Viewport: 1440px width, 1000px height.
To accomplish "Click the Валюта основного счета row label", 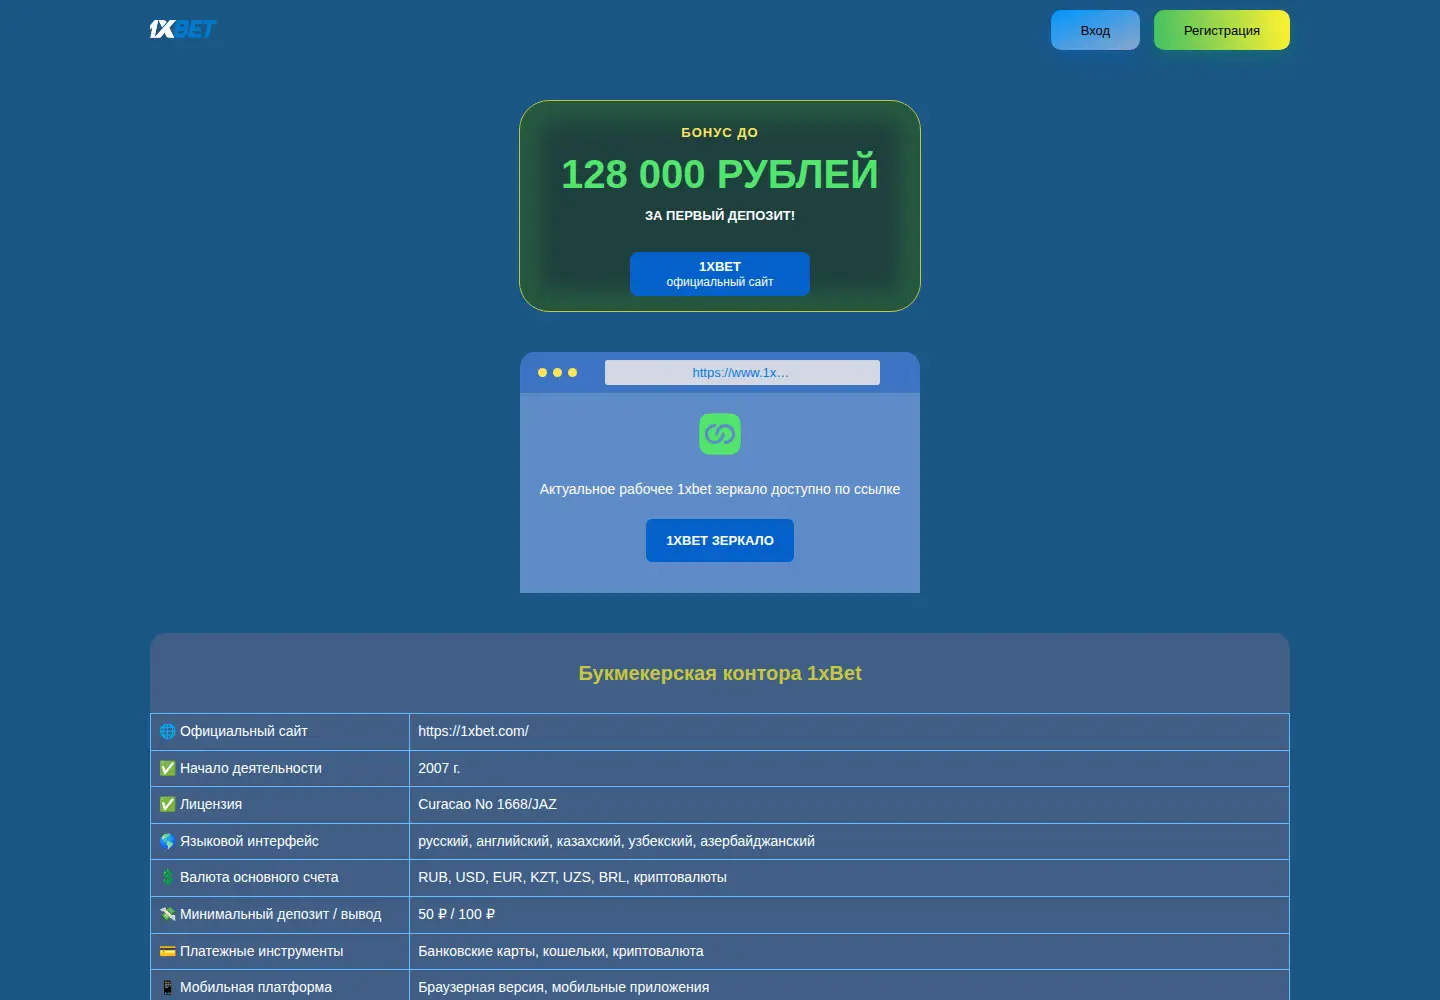I will (x=259, y=877).
